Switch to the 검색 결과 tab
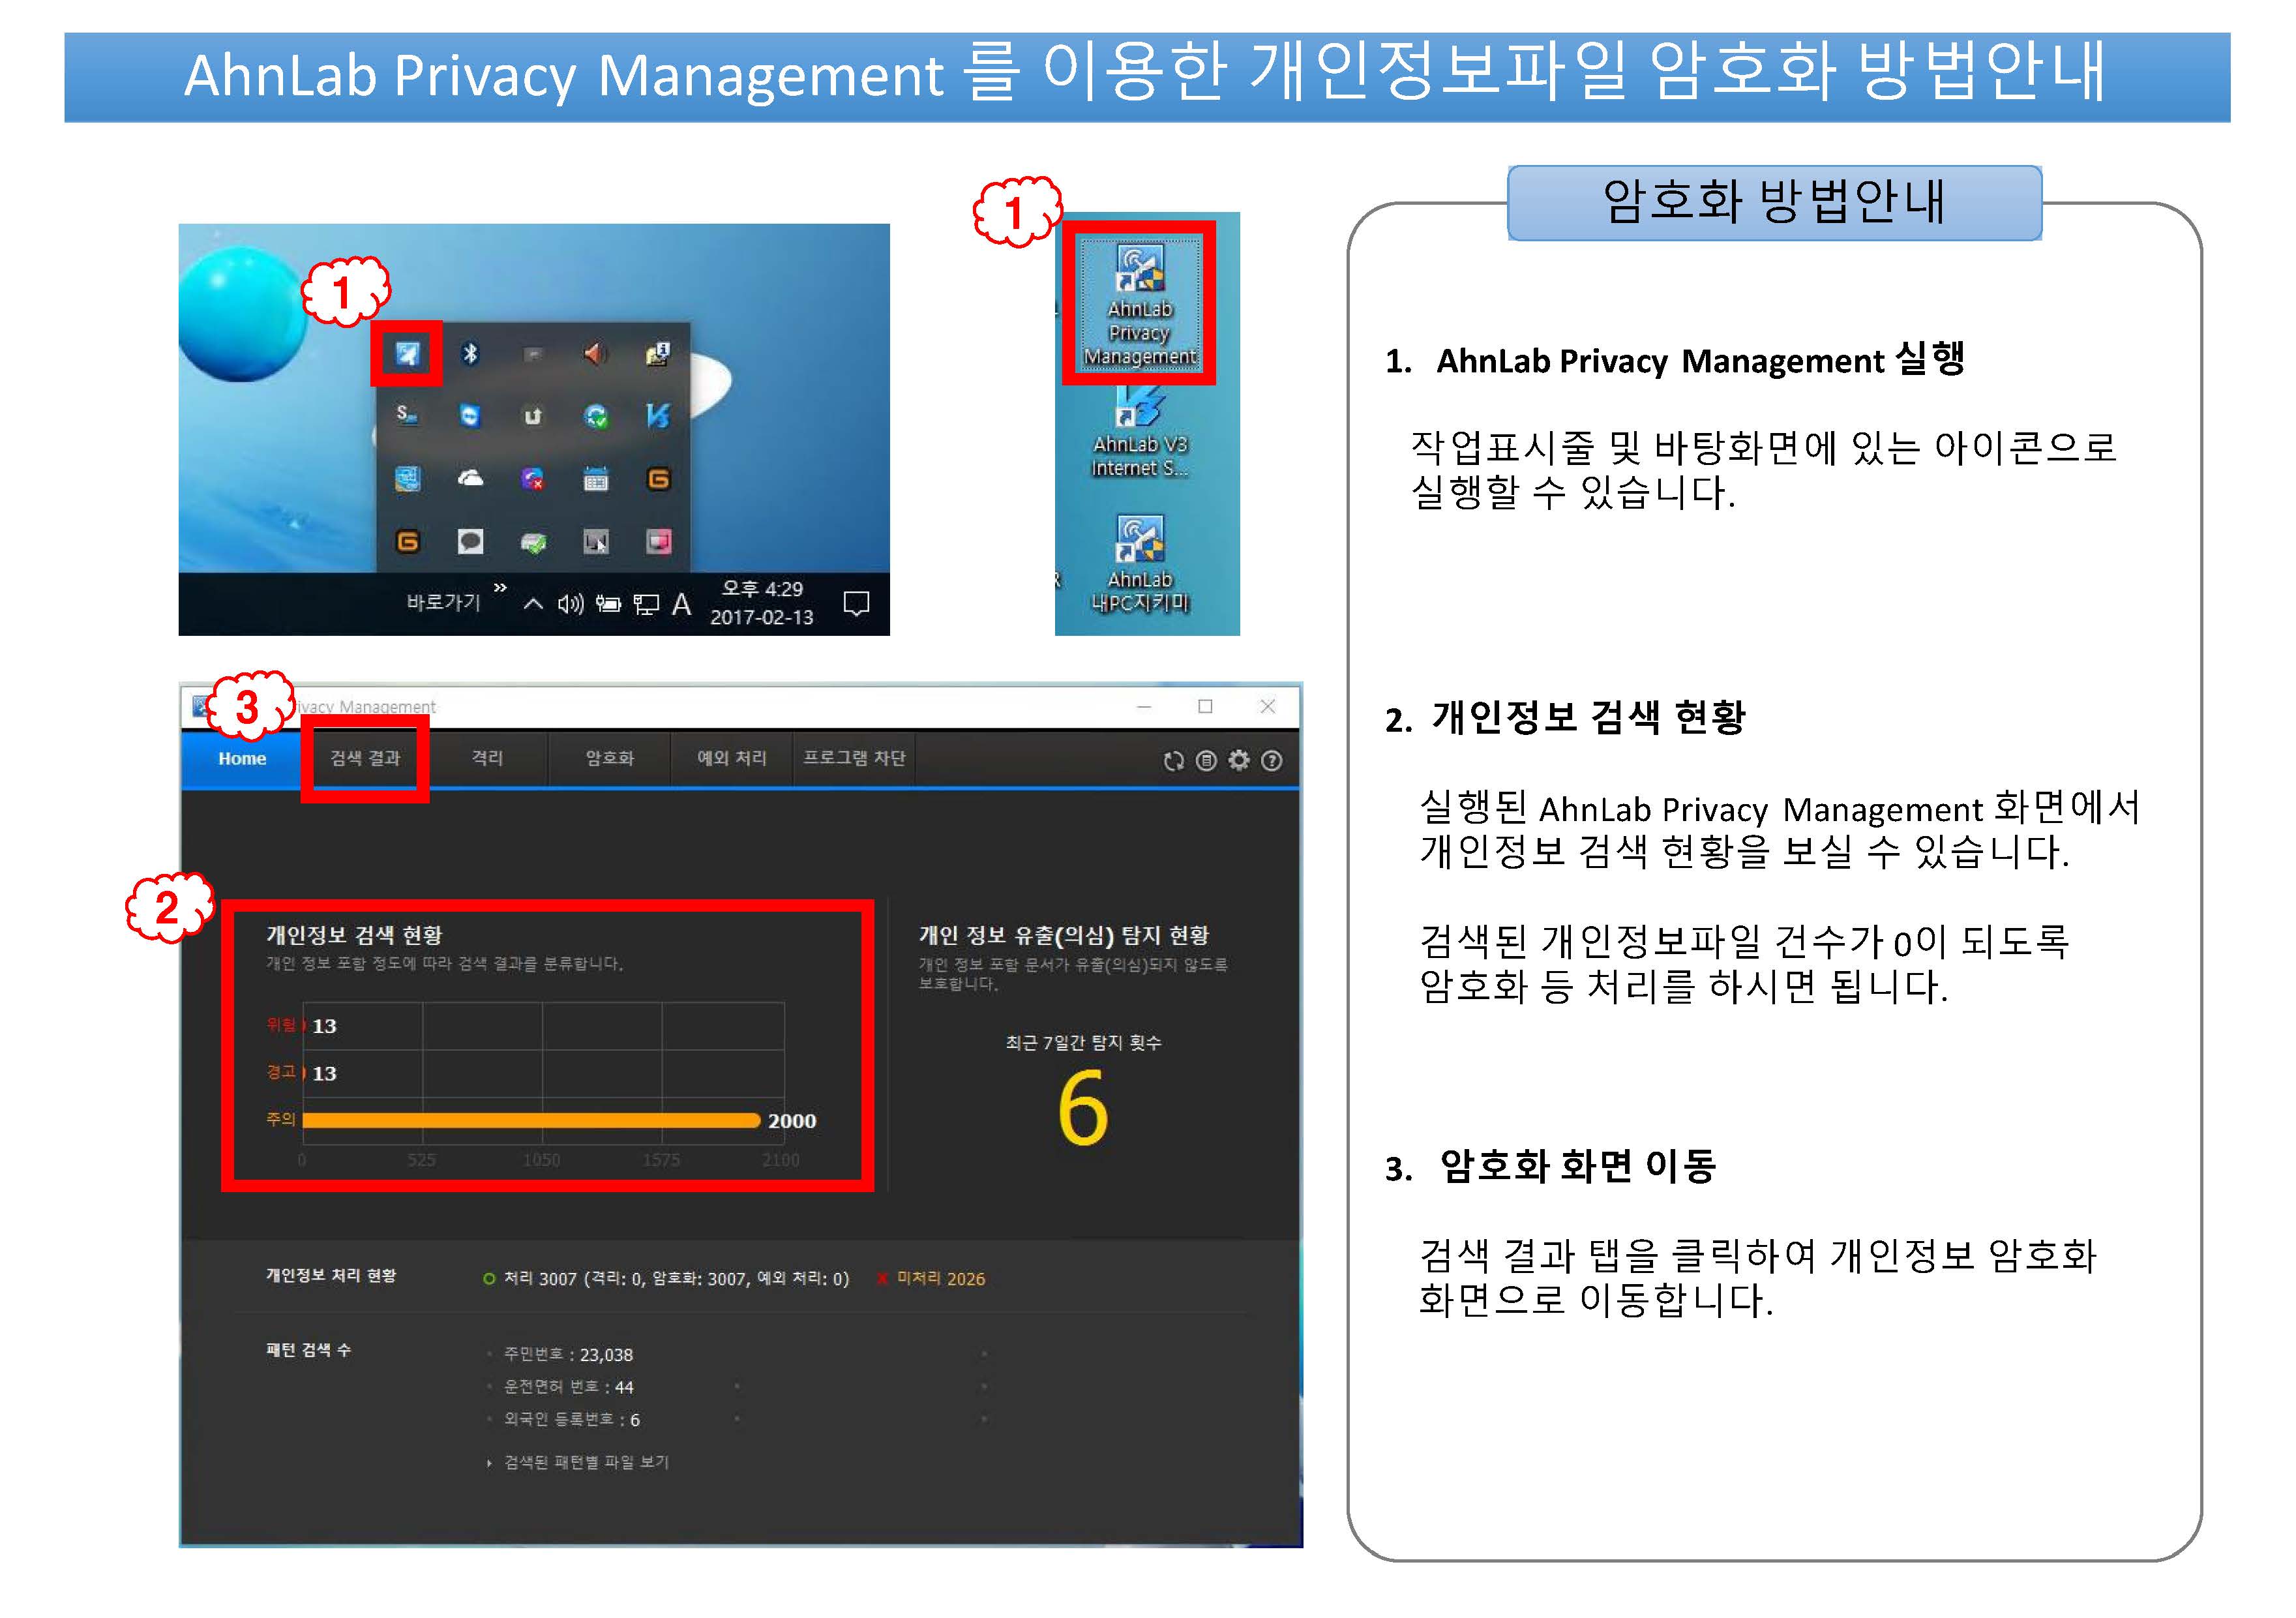This screenshot has height=1618, width=2296. pyautogui.click(x=366, y=759)
